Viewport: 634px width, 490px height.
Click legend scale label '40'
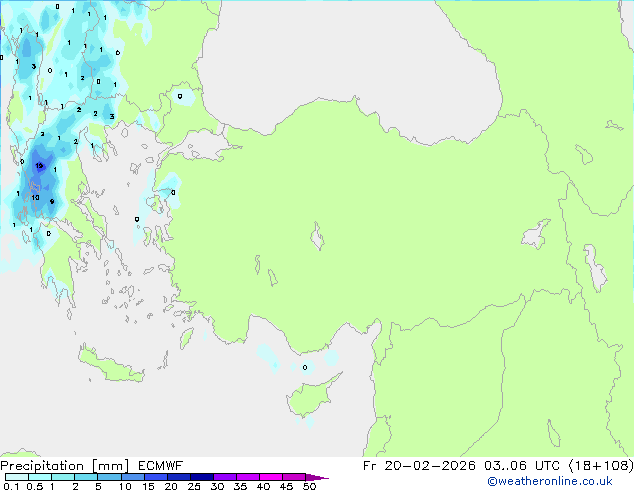tap(263, 486)
